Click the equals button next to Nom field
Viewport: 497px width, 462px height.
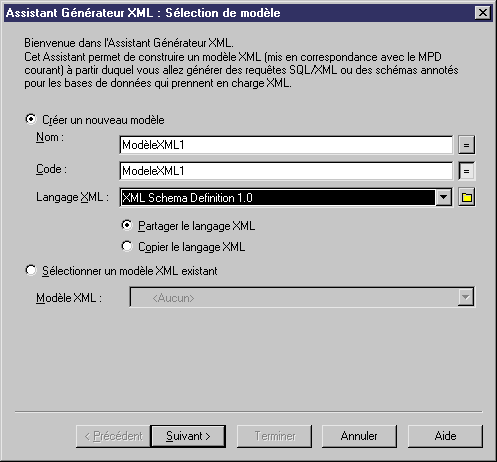466,145
